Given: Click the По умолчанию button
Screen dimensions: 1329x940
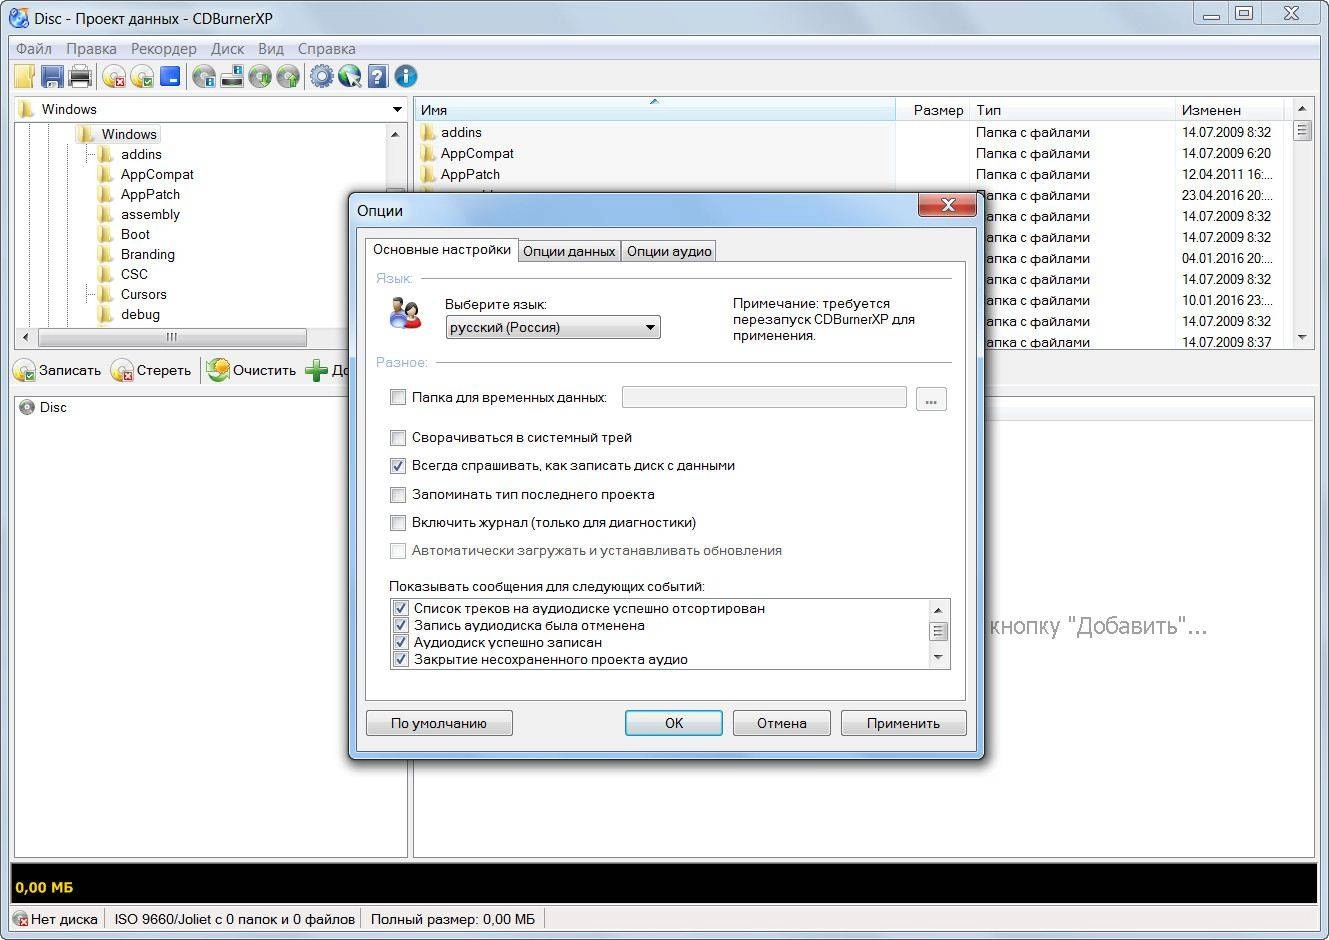Looking at the screenshot, I should [x=439, y=723].
